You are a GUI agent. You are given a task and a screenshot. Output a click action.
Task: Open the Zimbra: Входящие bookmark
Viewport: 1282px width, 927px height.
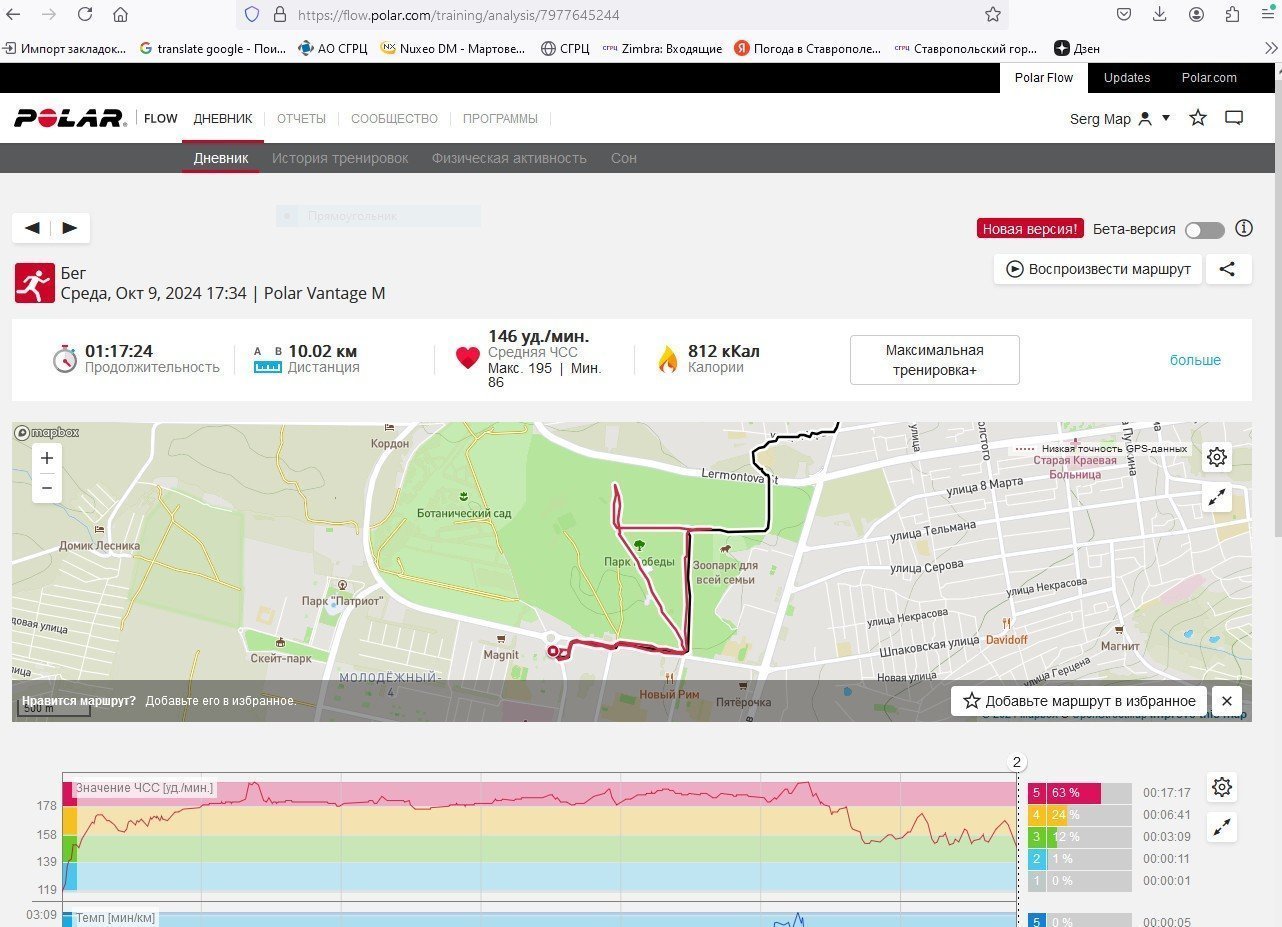tap(662, 48)
